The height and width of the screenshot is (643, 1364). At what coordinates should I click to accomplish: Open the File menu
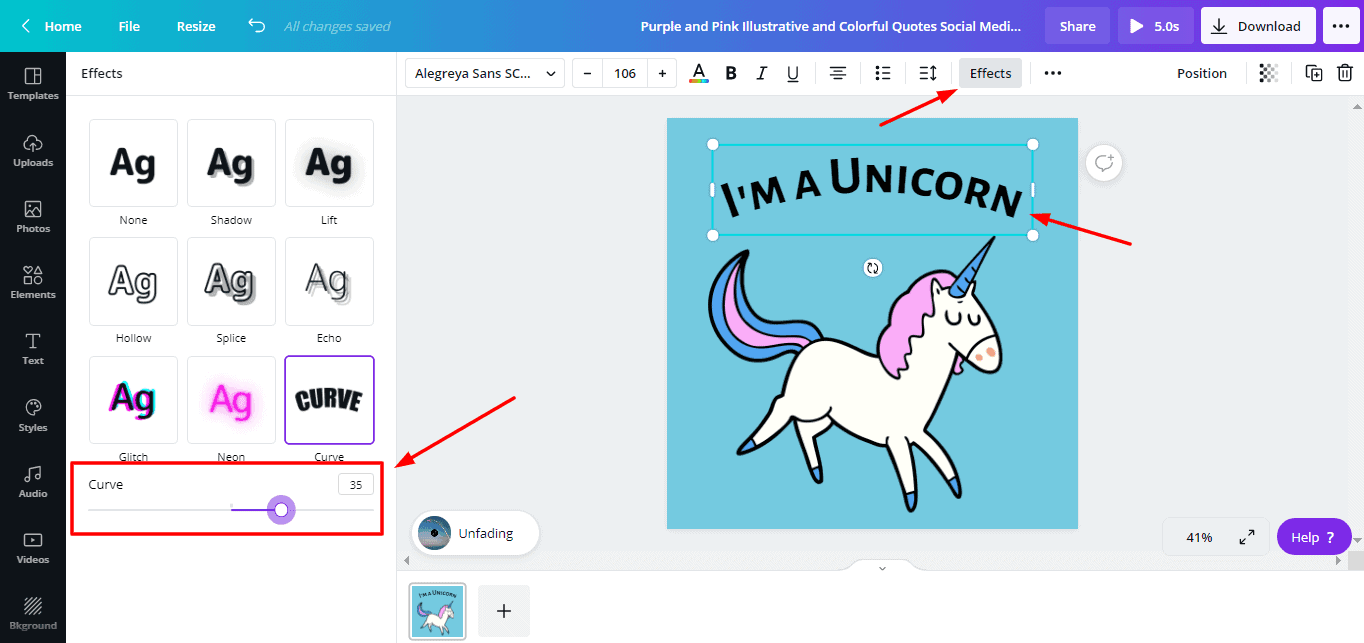[x=129, y=26]
